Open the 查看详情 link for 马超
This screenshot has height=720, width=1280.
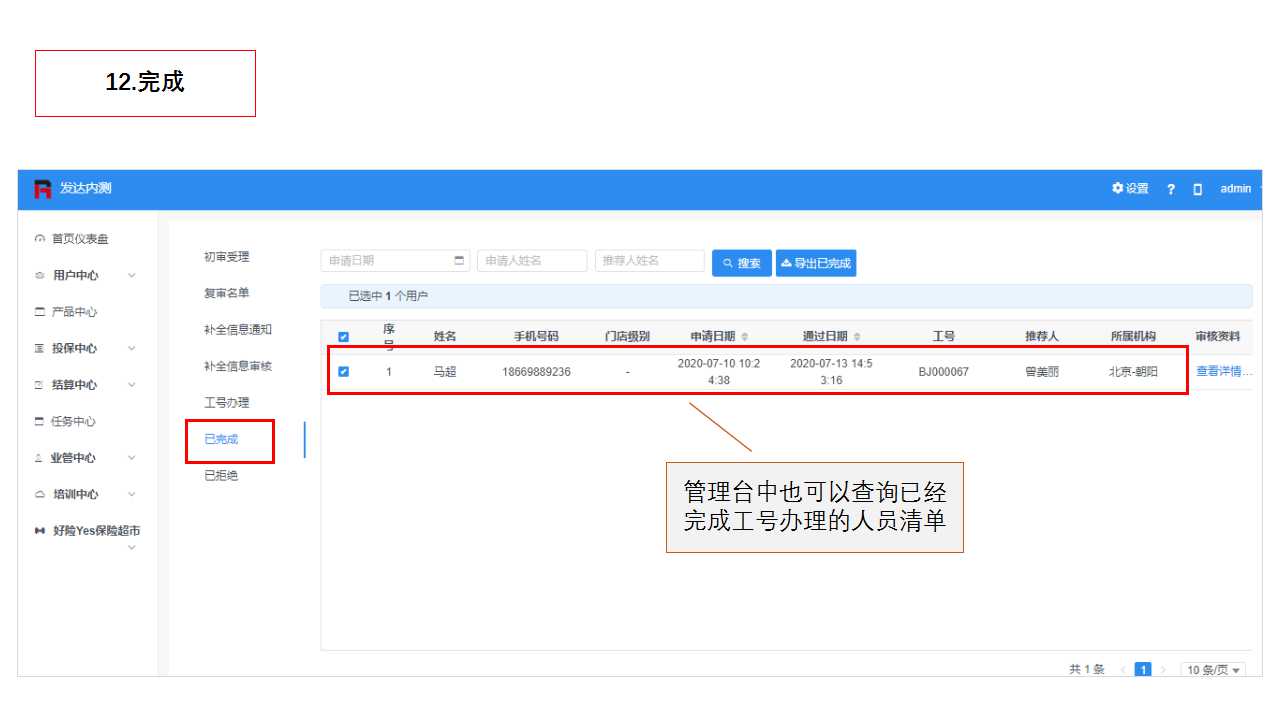1224,372
